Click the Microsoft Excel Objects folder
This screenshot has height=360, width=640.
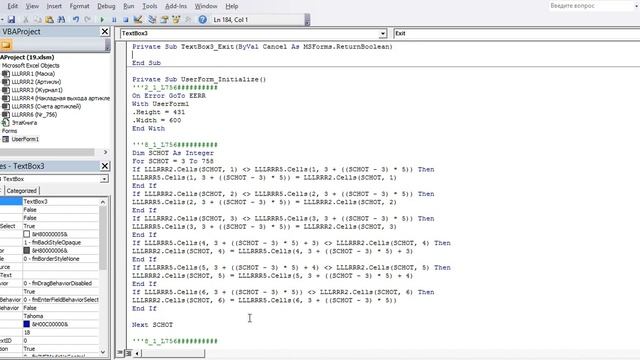(31, 66)
